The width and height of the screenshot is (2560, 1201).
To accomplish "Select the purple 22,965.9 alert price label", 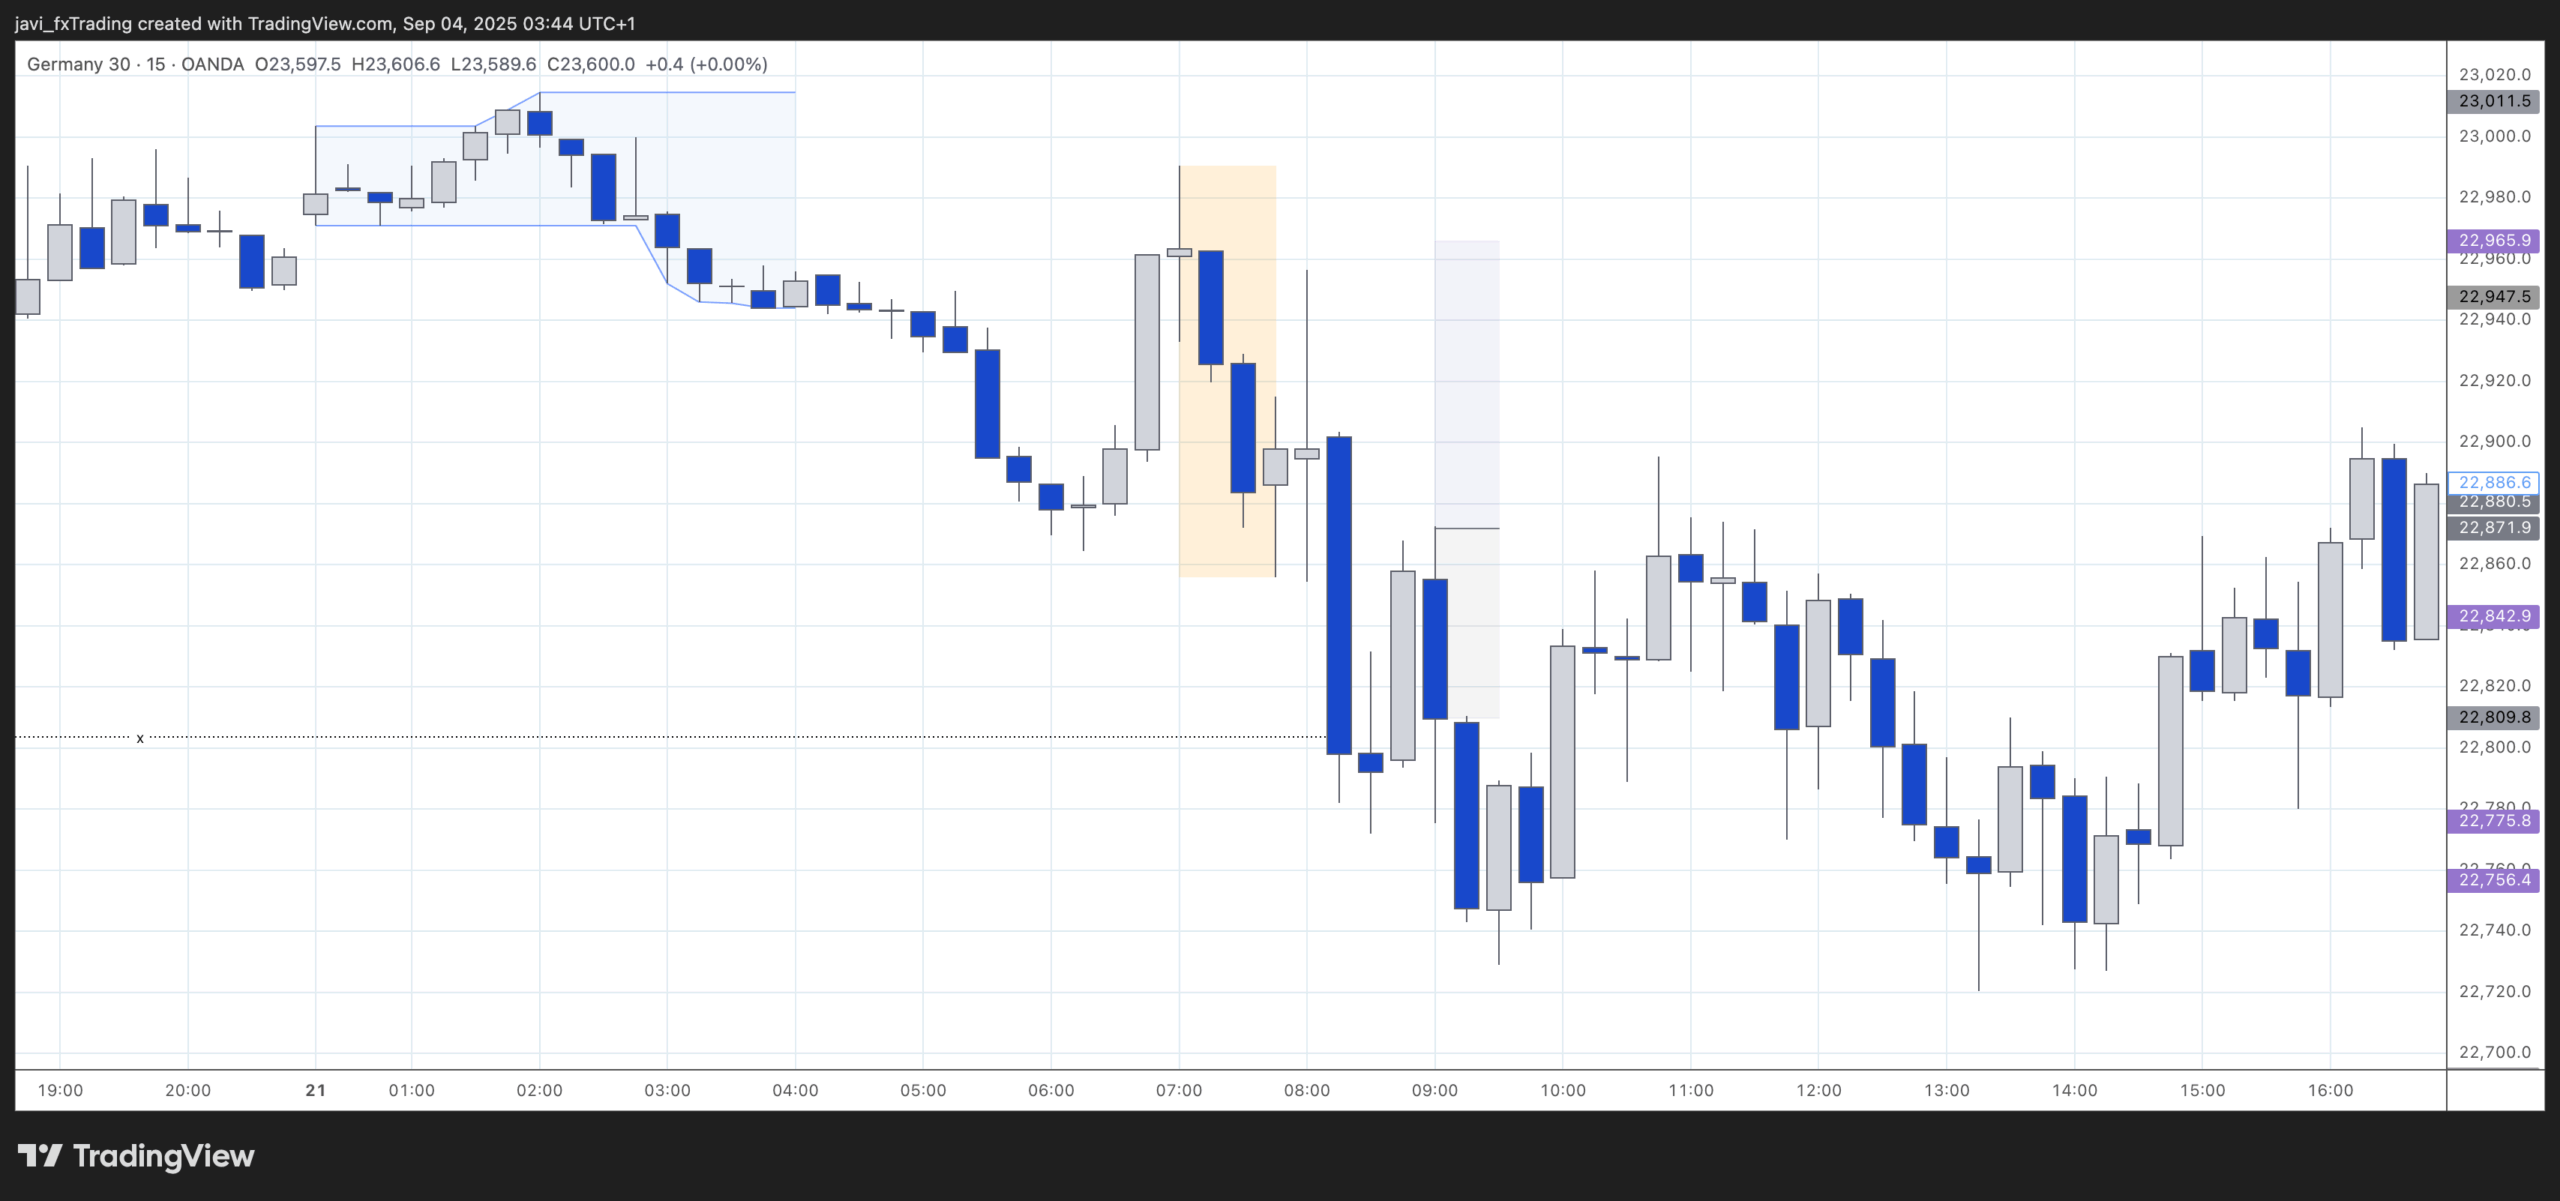I will coord(2496,240).
